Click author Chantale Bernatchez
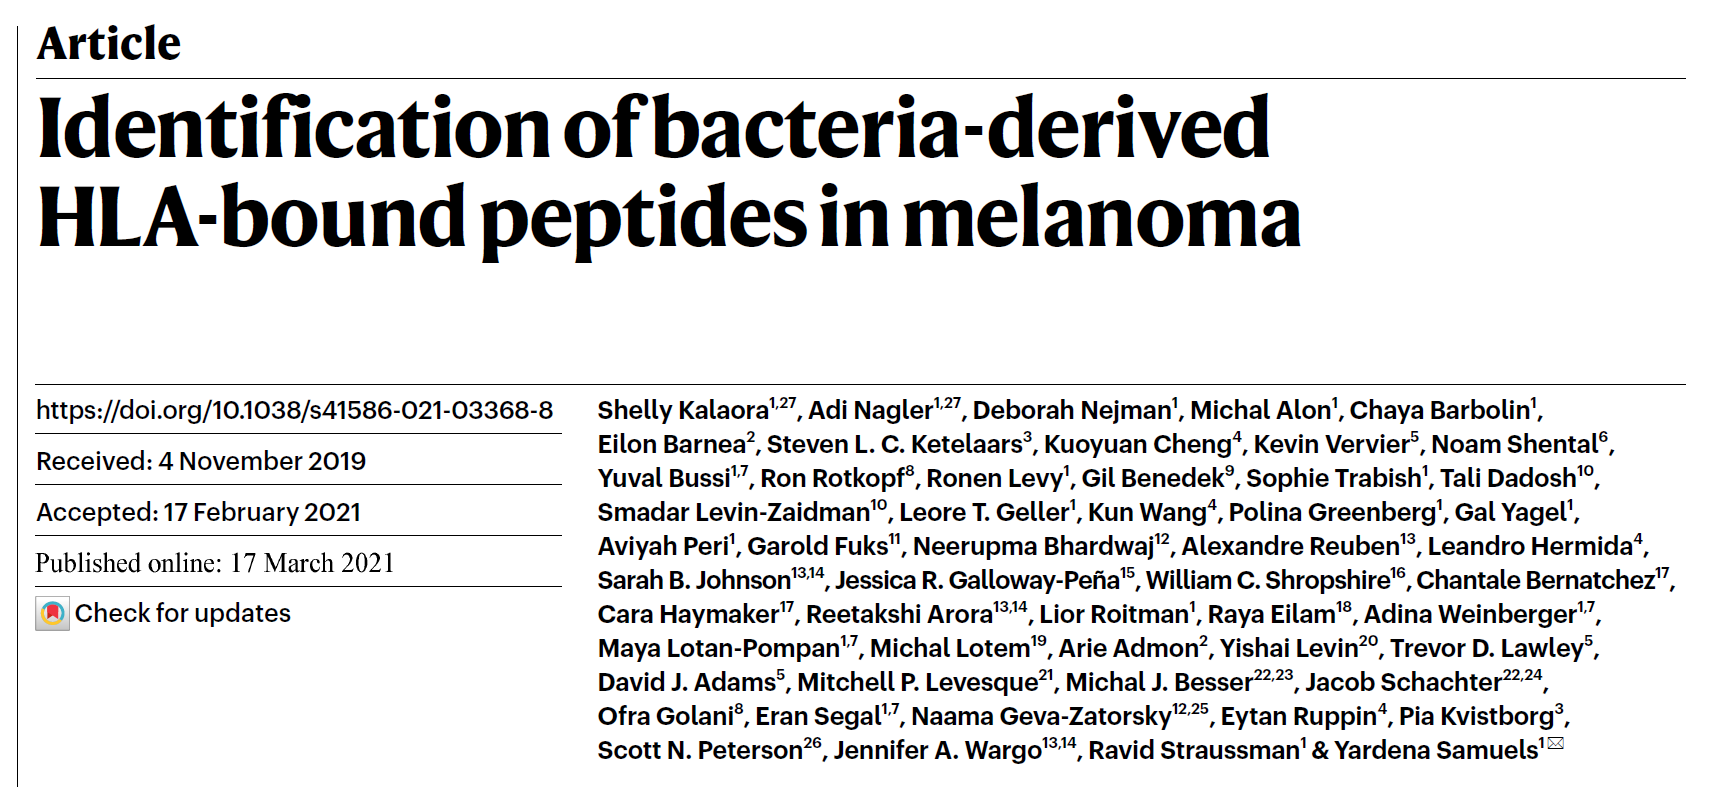Viewport: 1711px width, 787px height. (1535, 580)
